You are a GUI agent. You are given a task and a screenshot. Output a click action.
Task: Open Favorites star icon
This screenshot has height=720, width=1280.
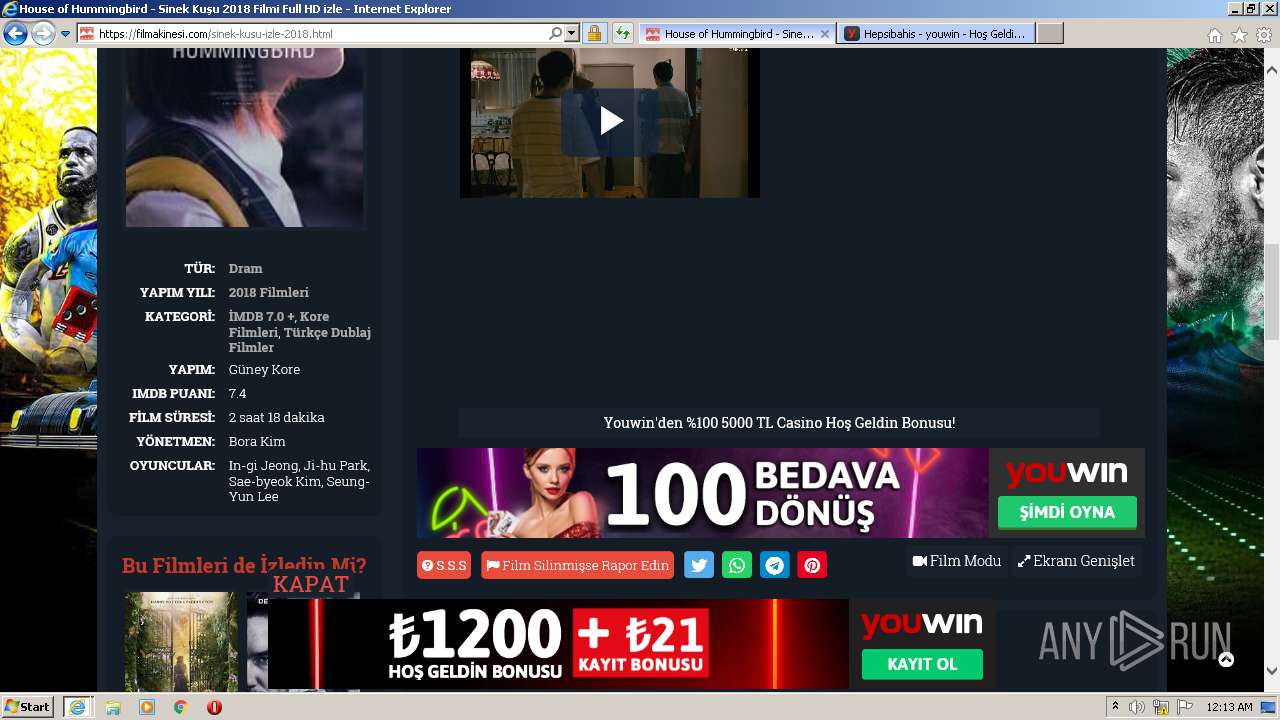pyautogui.click(x=1239, y=35)
